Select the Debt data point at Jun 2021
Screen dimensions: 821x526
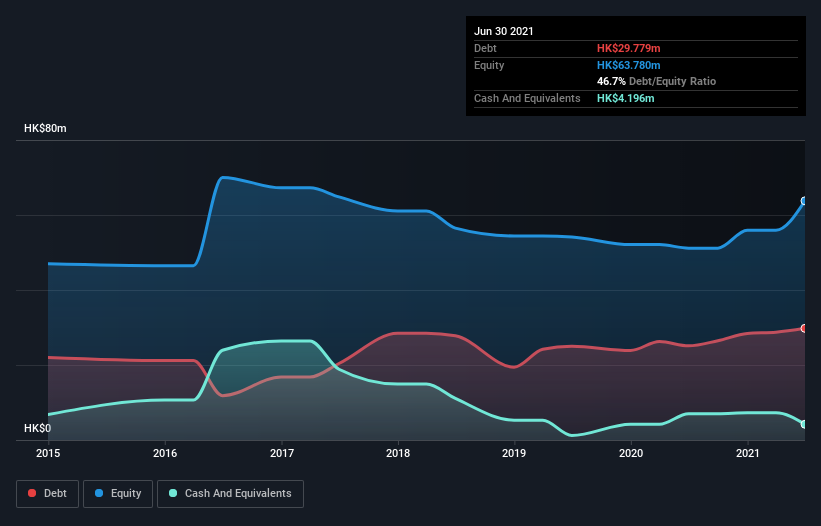tap(804, 329)
